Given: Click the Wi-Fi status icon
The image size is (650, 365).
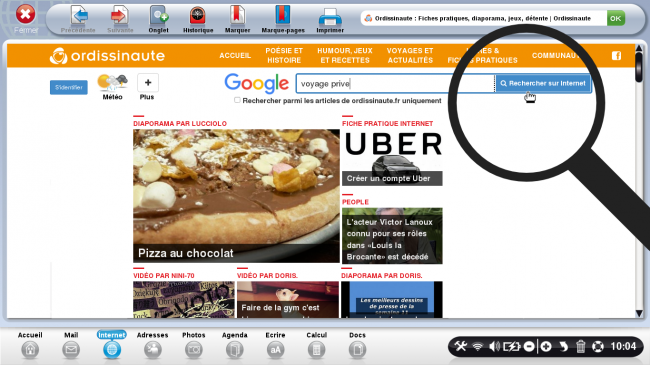Looking at the screenshot, I should [x=478, y=346].
